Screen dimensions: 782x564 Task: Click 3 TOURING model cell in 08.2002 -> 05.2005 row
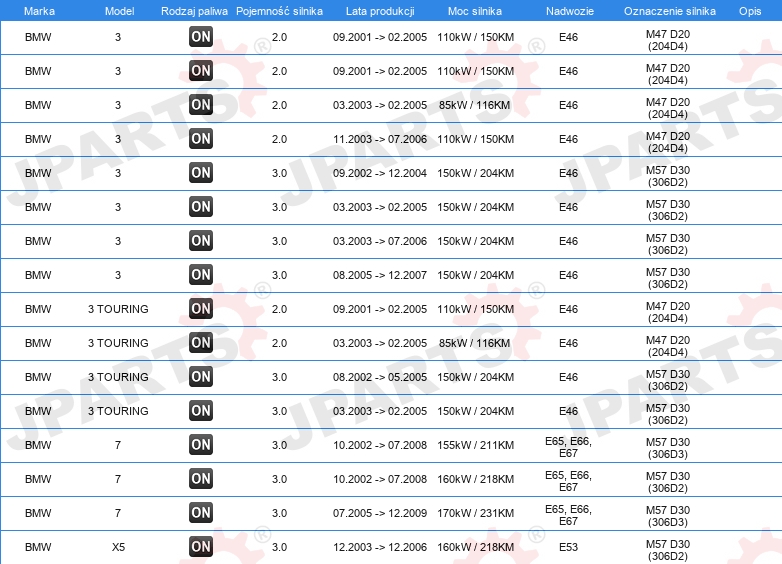118,377
